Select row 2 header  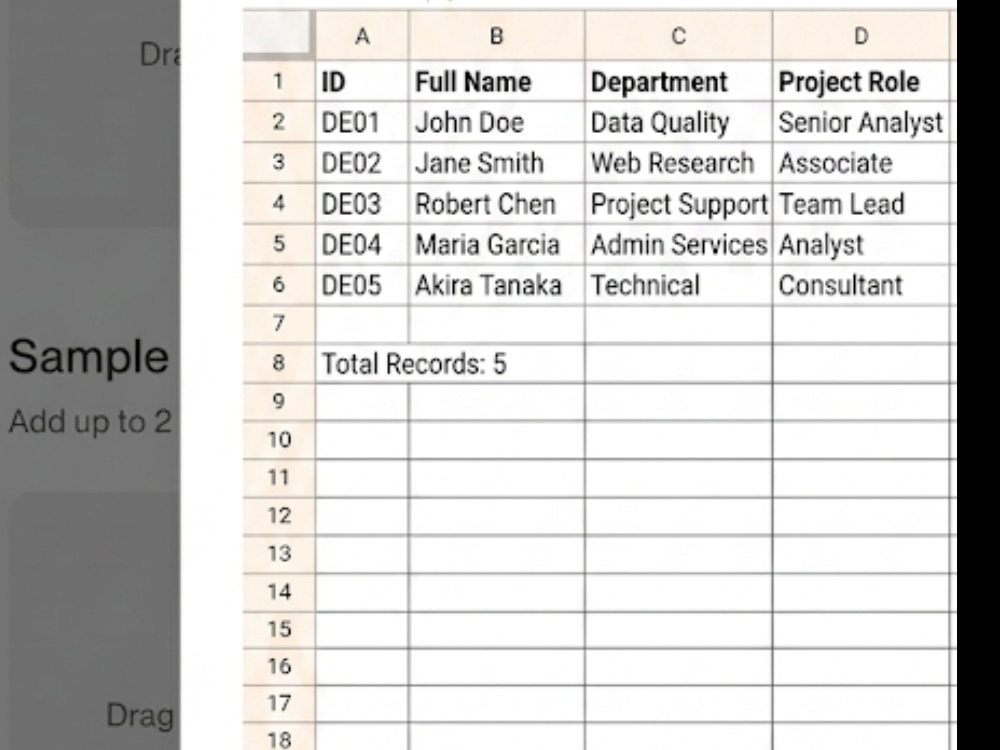pos(279,122)
